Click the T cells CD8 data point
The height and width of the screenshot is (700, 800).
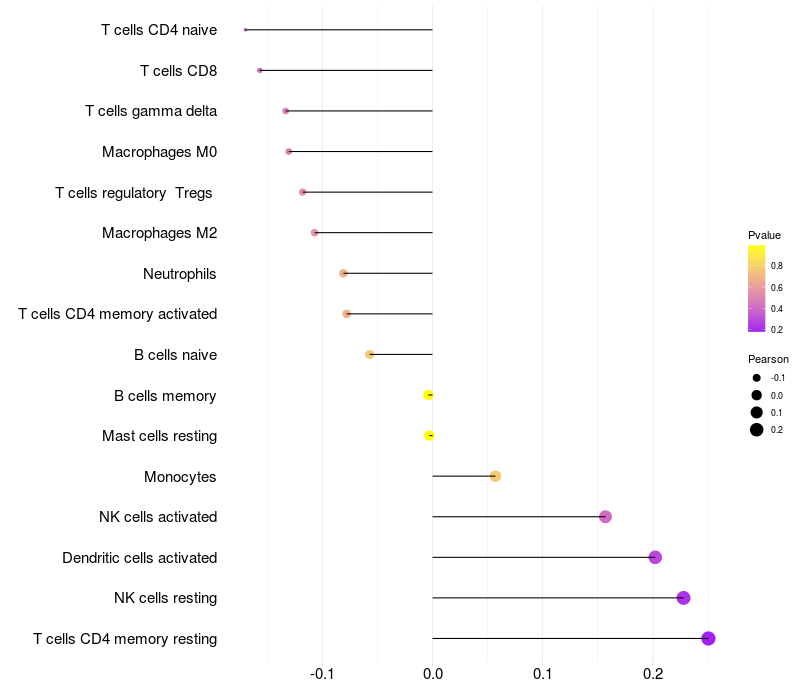click(260, 70)
